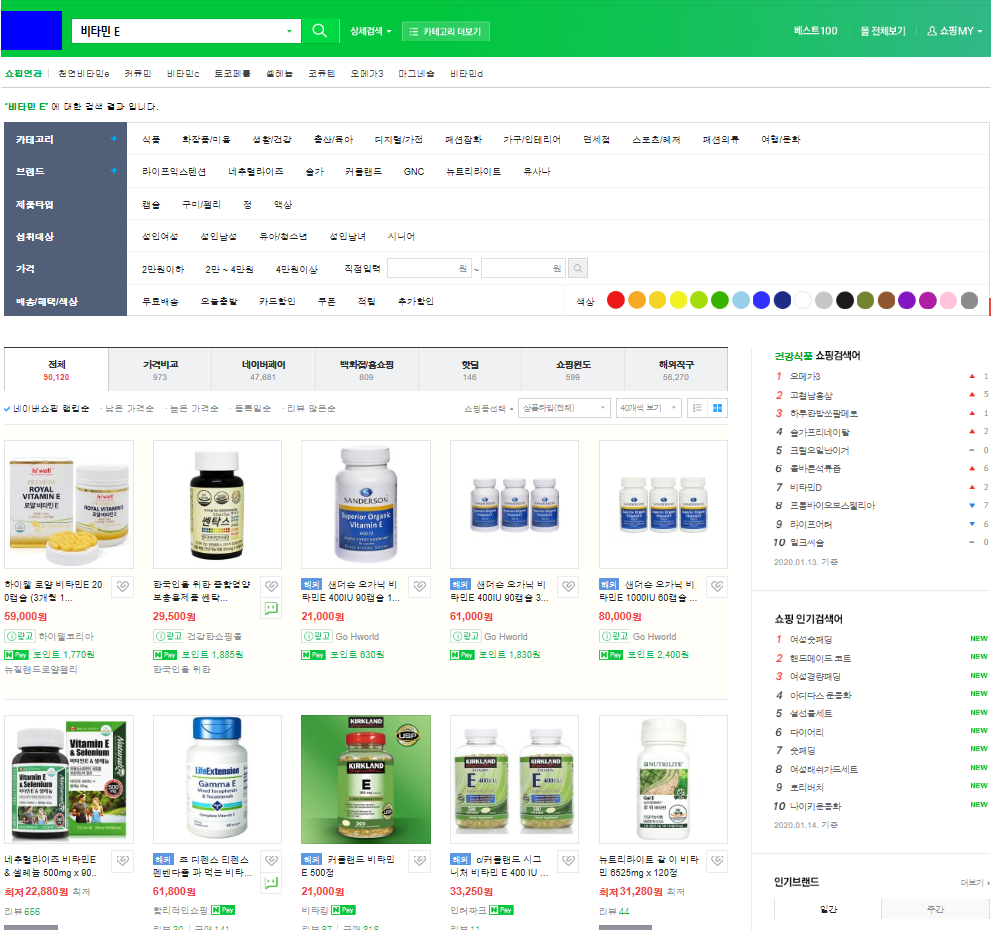Image resolution: width=991 pixels, height=930 pixels.
Task: Open 베스트100 link
Action: pyautogui.click(x=815, y=31)
